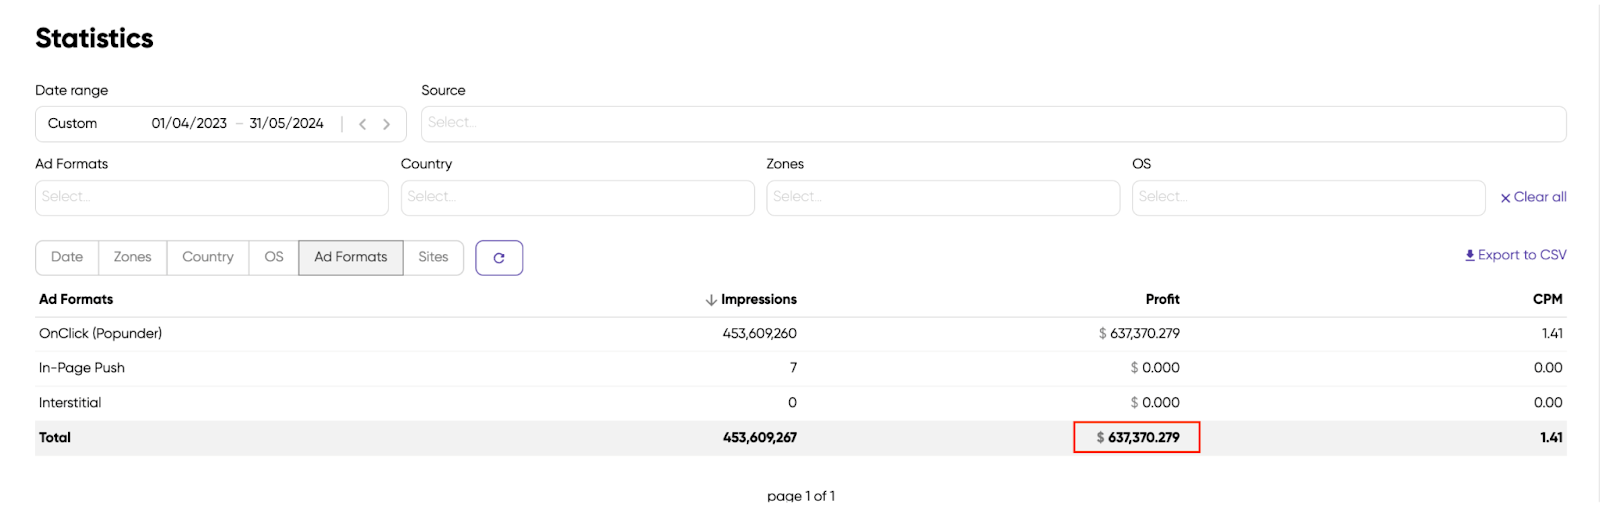Open the Zones filter dropdown

coord(942,198)
